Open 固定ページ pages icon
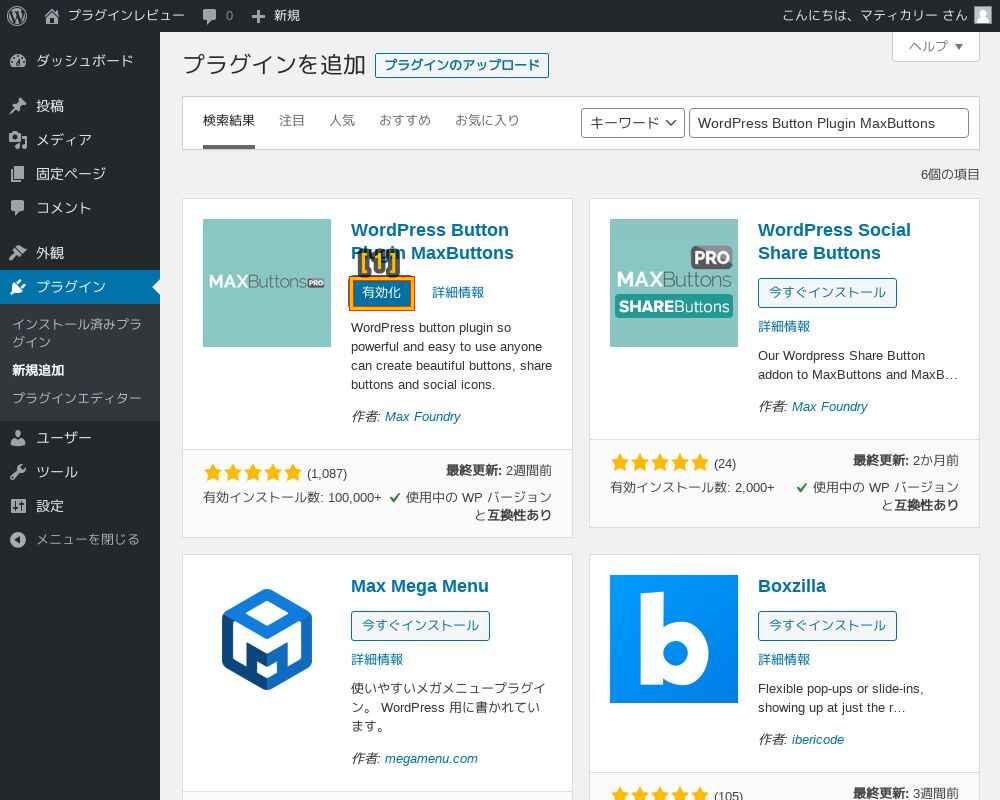 (x=18, y=174)
